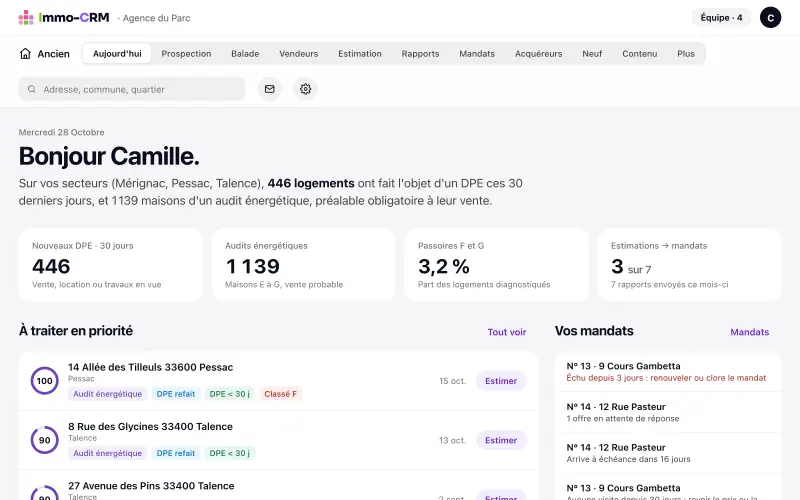Click DPE < 30 j tag on Allée des Tilleuls
Image resolution: width=800 pixels, height=500 pixels.
[x=230, y=394]
